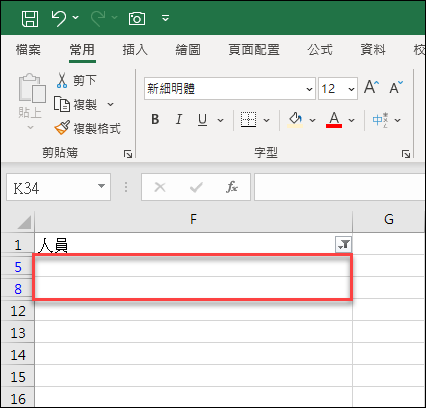Select column G header
Image resolution: width=426 pixels, height=408 pixels.
coord(389,220)
